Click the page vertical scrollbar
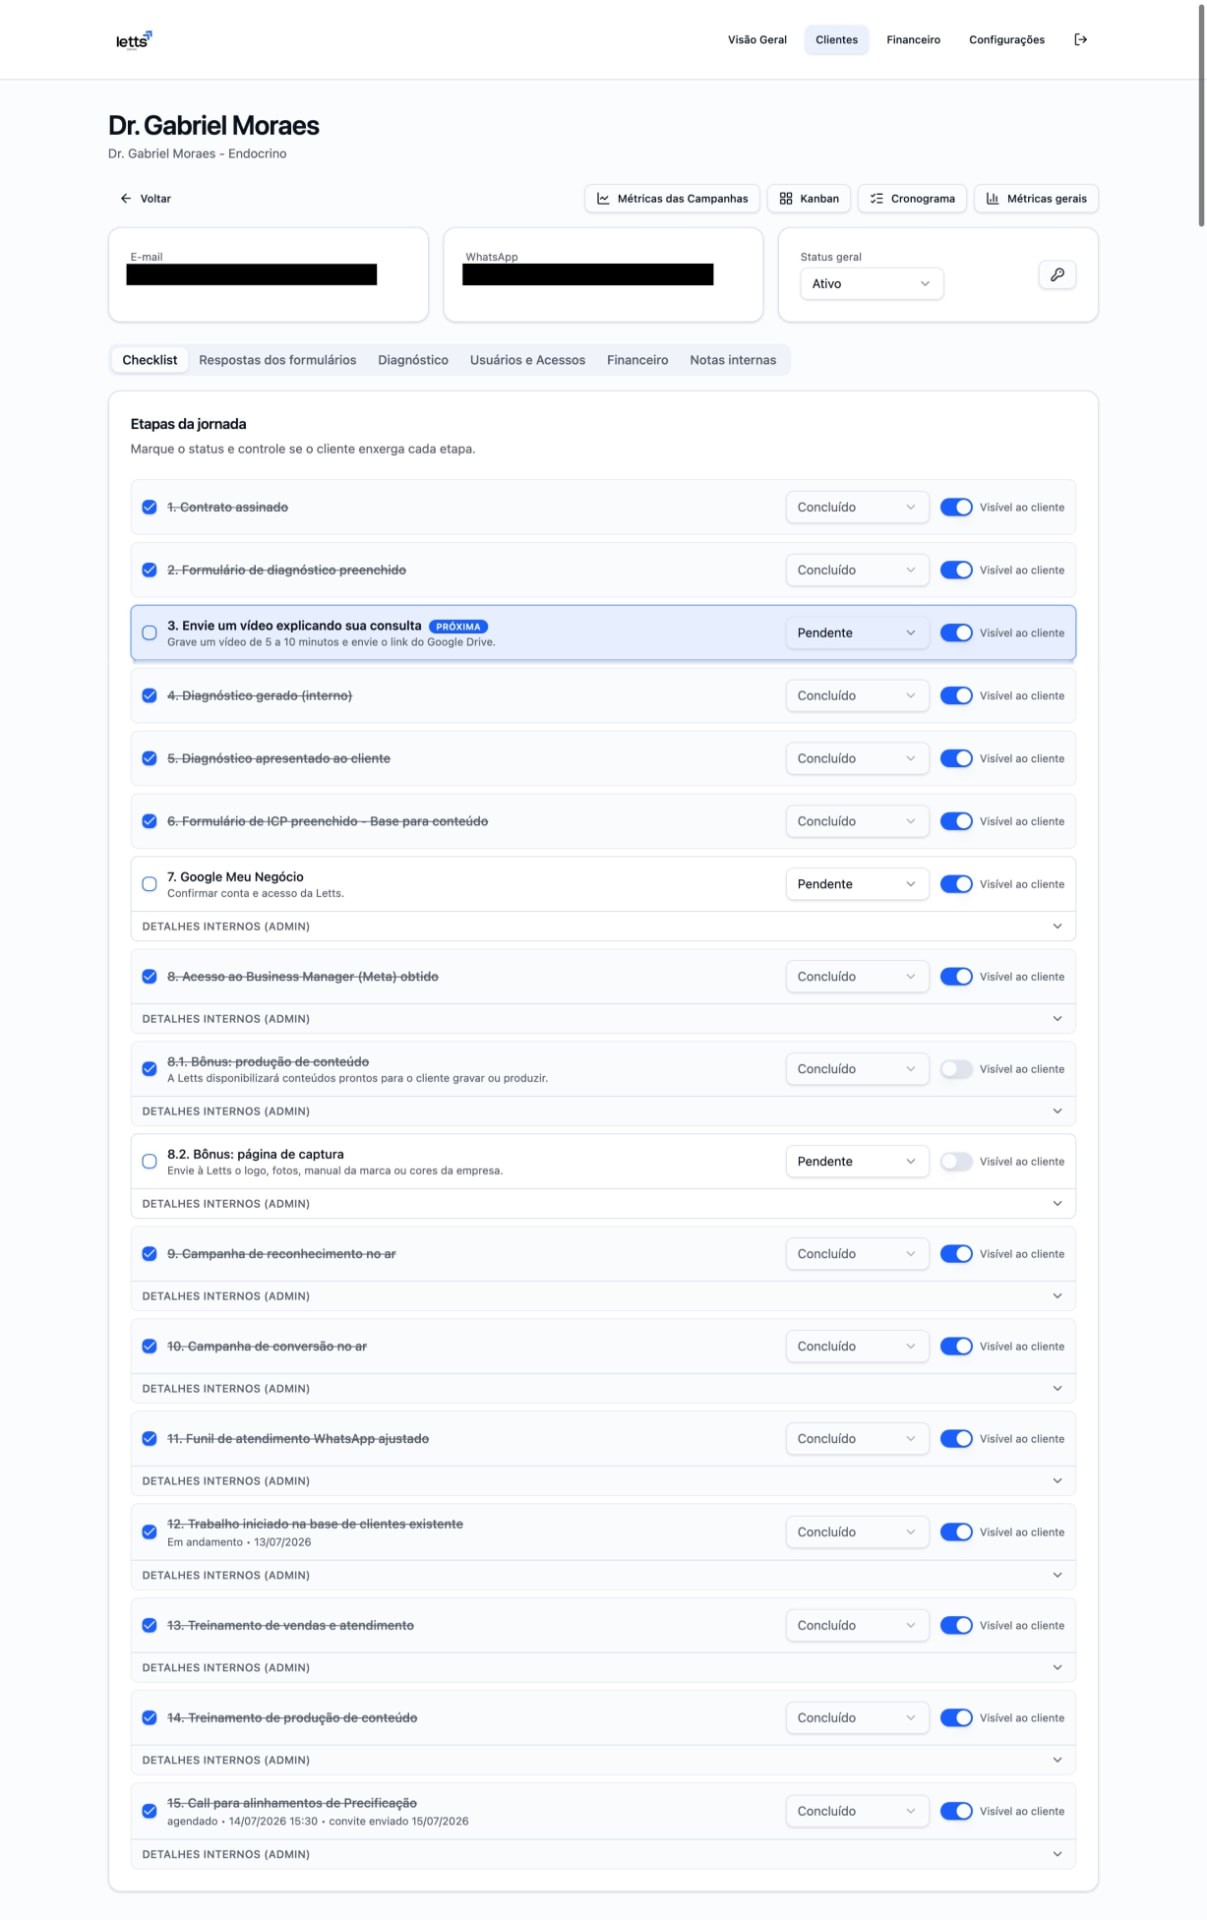Image resolution: width=1207 pixels, height=1920 pixels. [x=1201, y=115]
